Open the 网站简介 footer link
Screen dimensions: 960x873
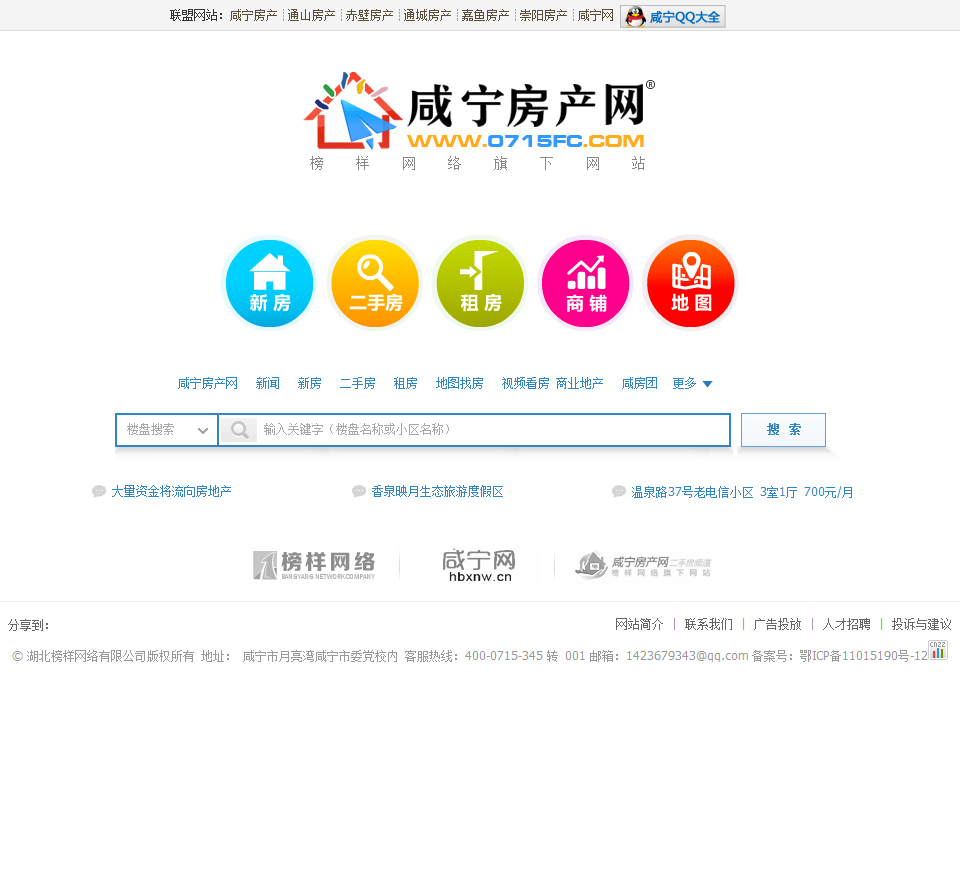click(x=639, y=624)
